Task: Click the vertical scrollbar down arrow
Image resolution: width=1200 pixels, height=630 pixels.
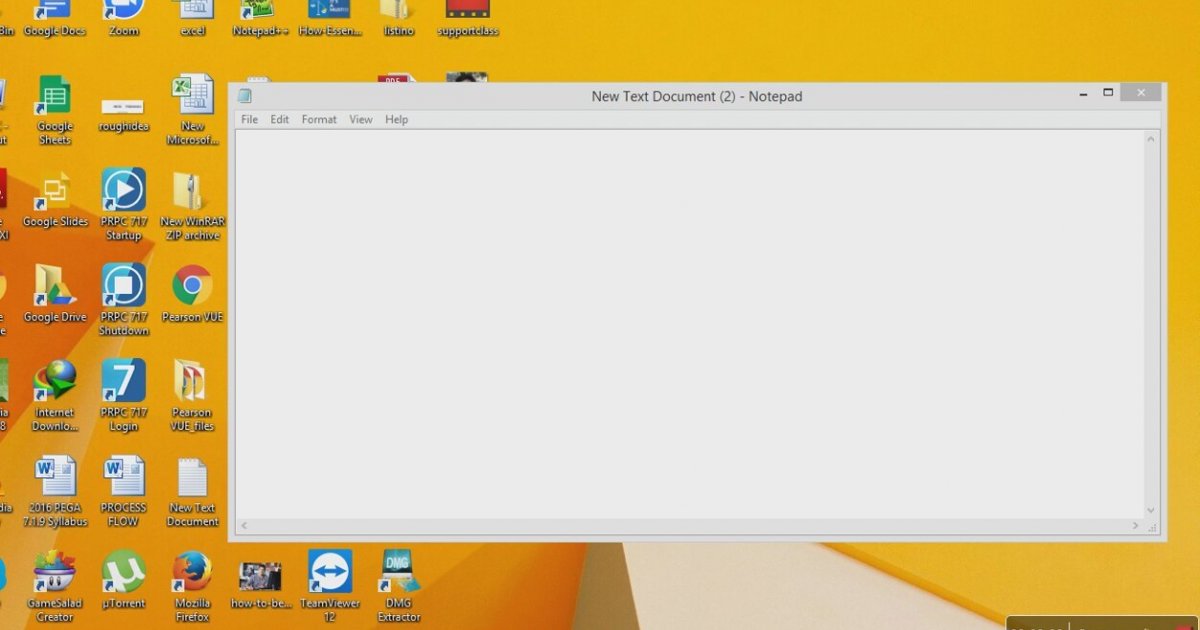Action: point(1151,510)
